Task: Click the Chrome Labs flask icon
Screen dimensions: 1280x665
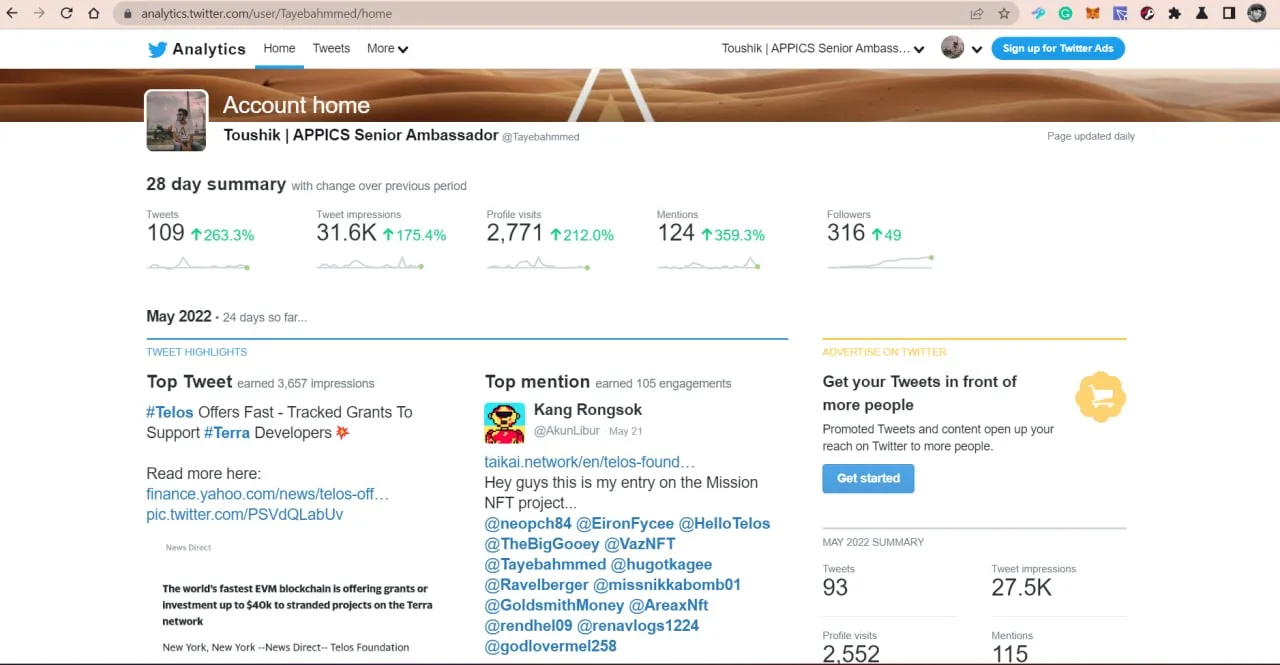Action: (x=1201, y=14)
